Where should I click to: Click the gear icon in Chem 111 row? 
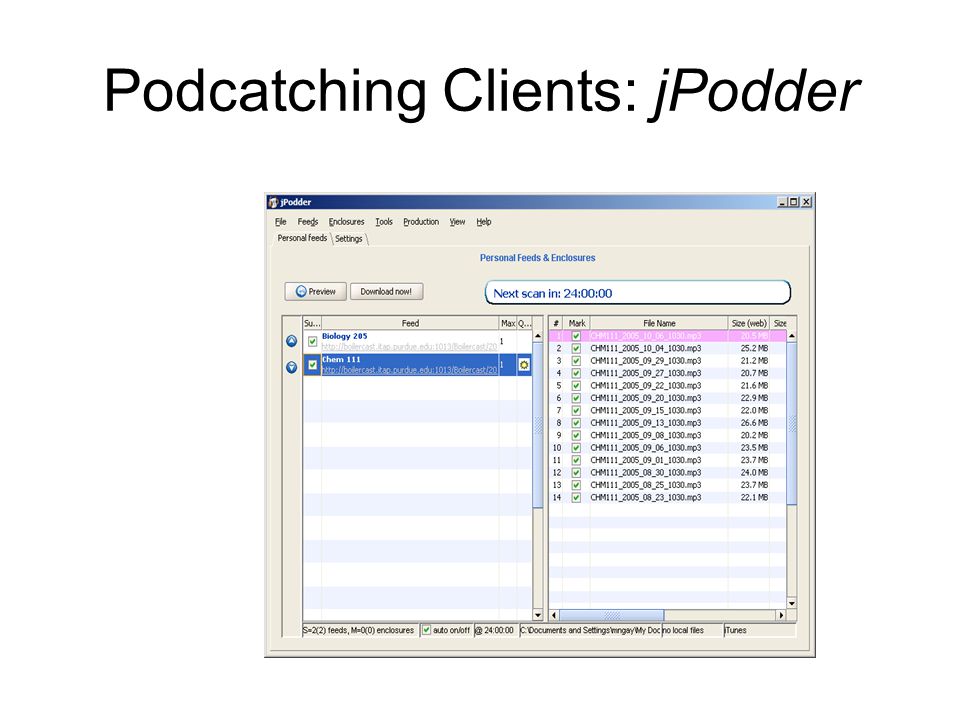pyautogui.click(x=524, y=365)
